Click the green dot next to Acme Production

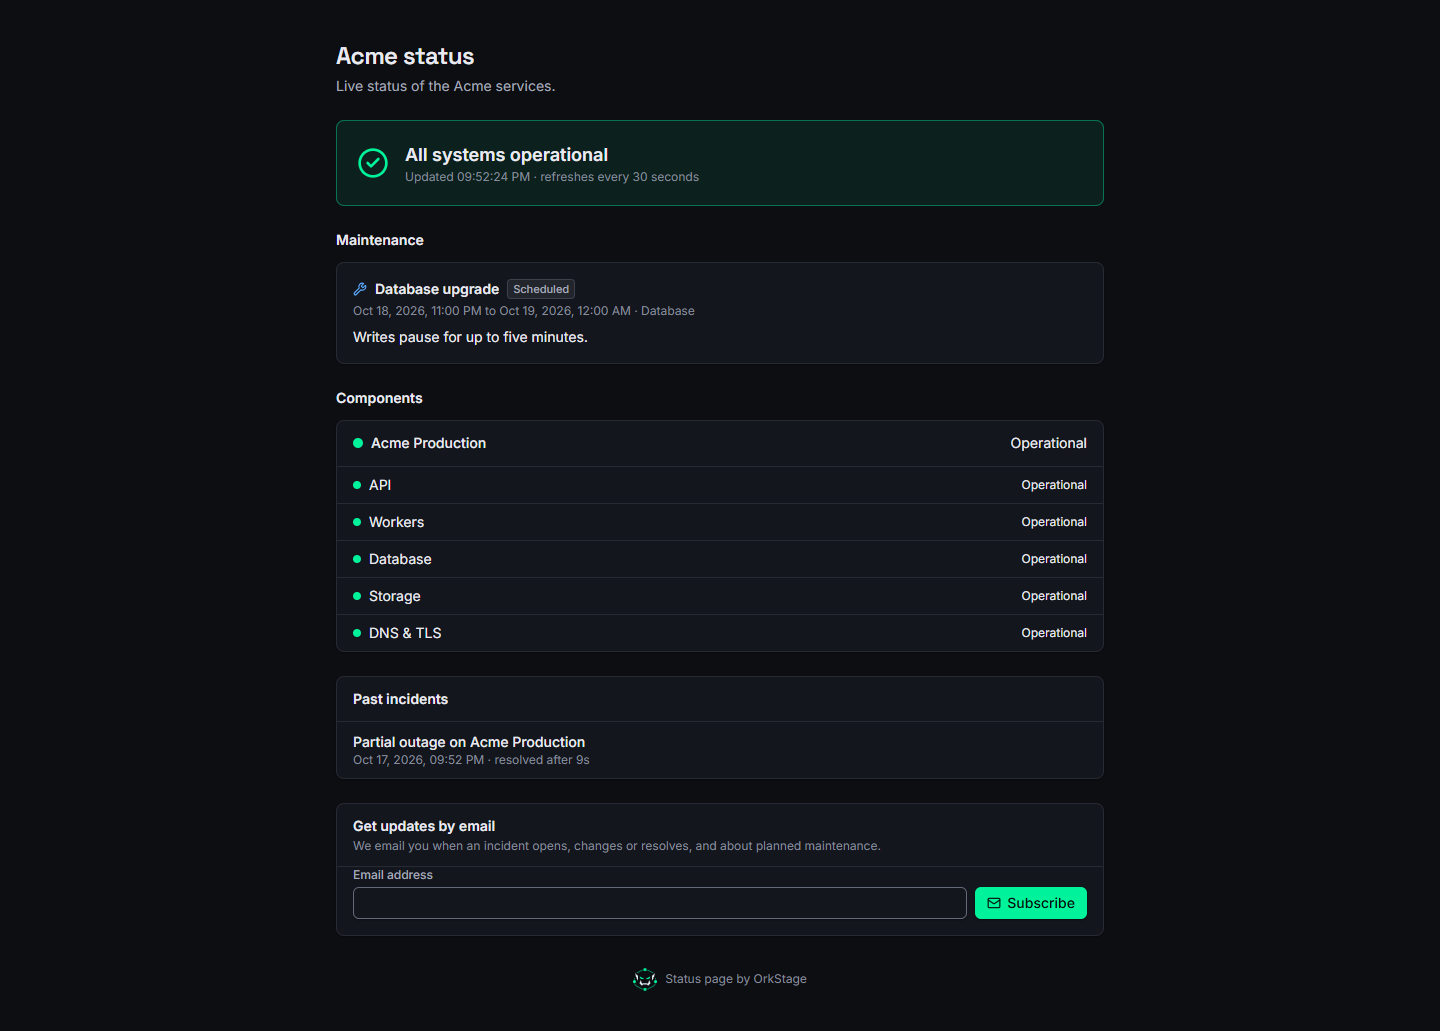click(358, 443)
